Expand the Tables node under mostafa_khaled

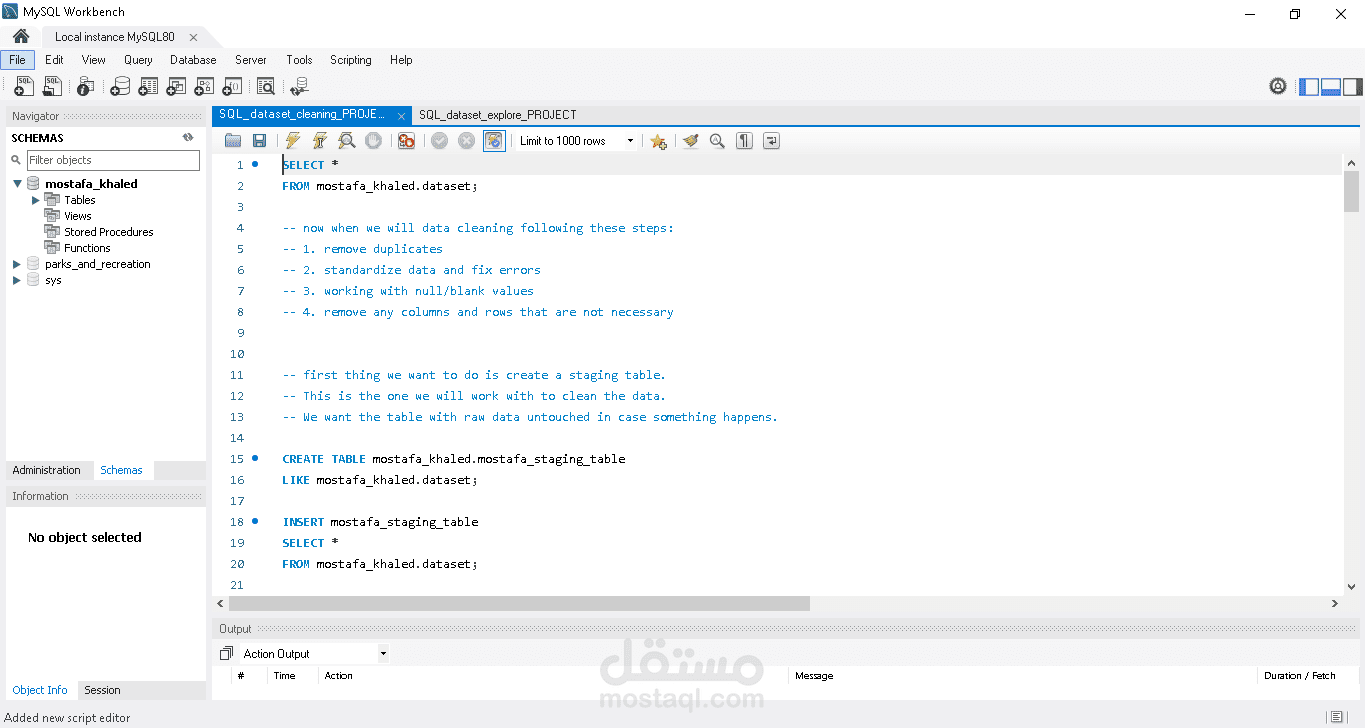pyautogui.click(x=35, y=199)
